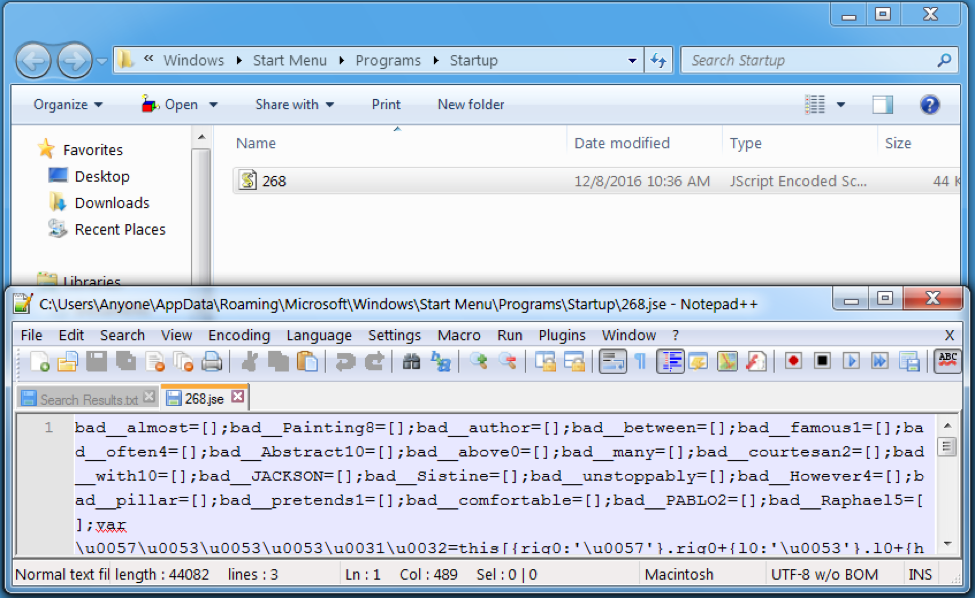Open the Macro menu

(459, 335)
